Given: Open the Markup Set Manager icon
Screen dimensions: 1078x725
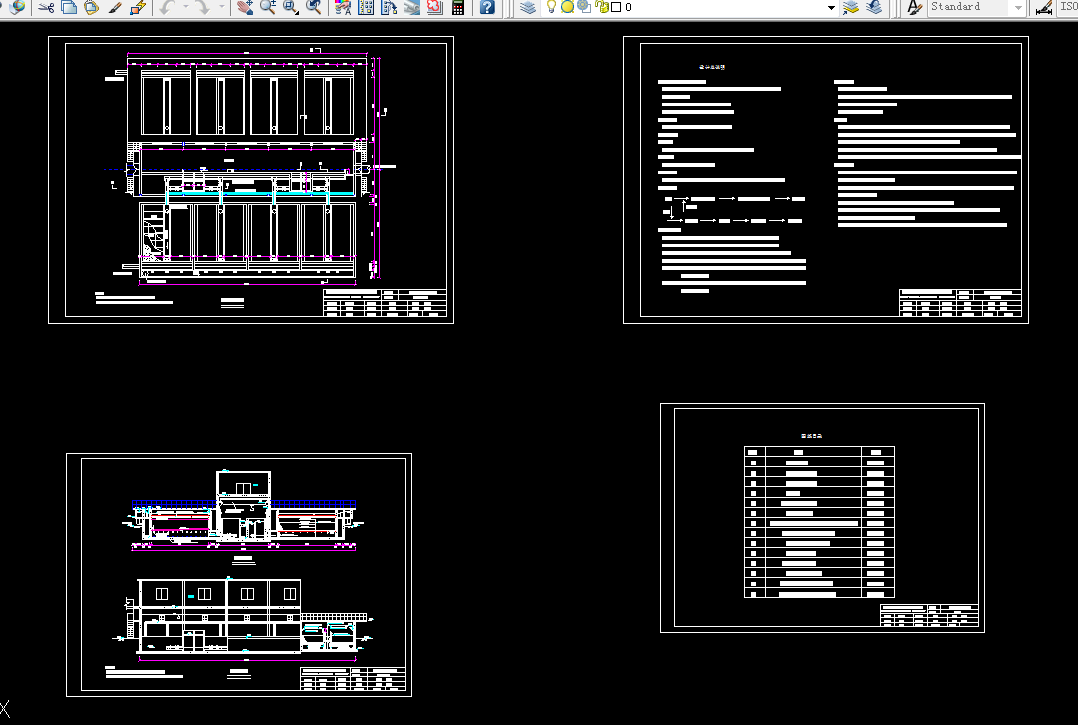Looking at the screenshot, I should coord(434,8).
